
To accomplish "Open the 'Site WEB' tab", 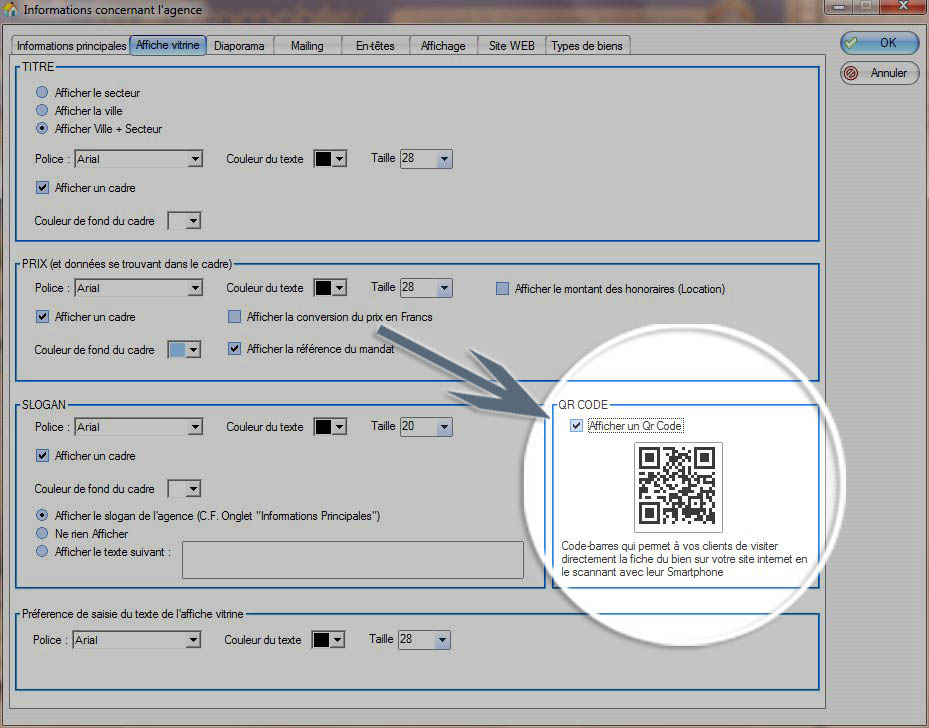I will pyautogui.click(x=511, y=46).
